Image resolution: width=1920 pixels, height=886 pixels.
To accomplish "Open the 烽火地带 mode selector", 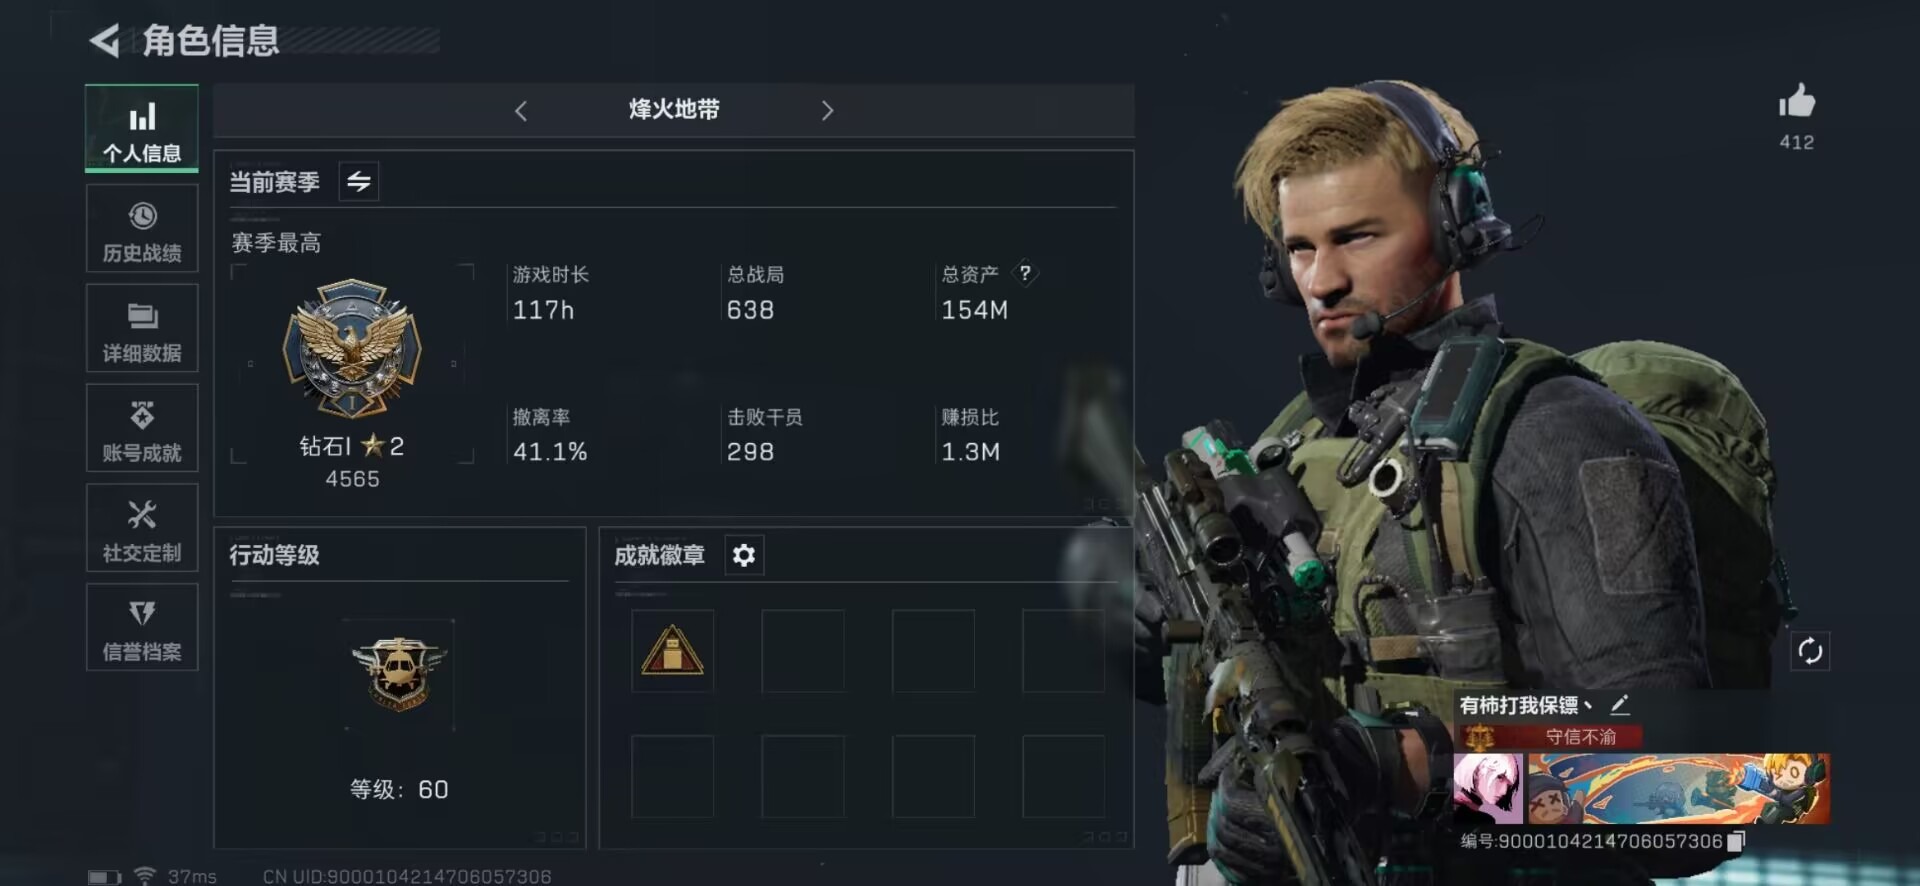I will click(674, 110).
